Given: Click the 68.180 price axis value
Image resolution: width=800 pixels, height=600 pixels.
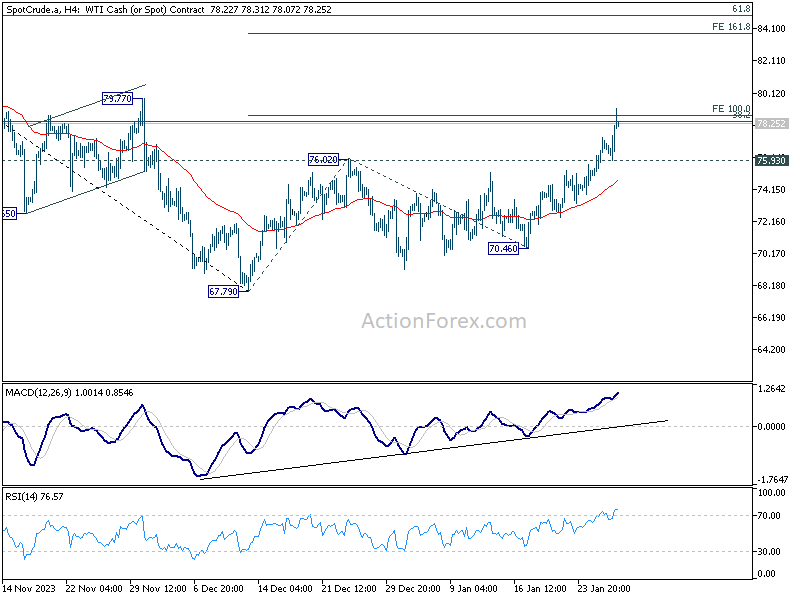Looking at the screenshot, I should (x=771, y=286).
